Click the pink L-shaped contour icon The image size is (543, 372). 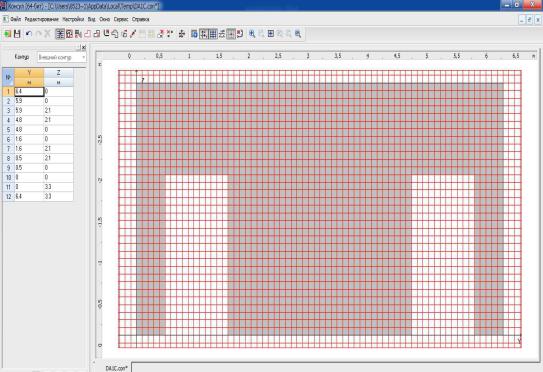point(88,34)
